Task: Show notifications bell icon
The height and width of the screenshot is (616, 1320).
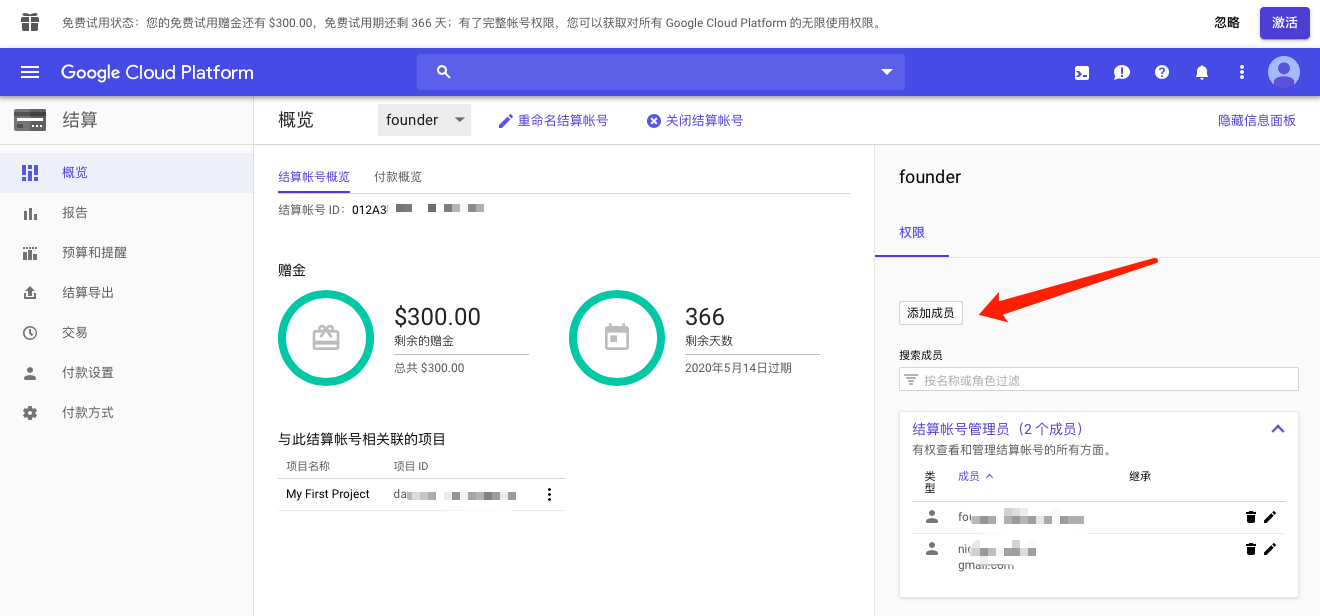Action: [1202, 72]
